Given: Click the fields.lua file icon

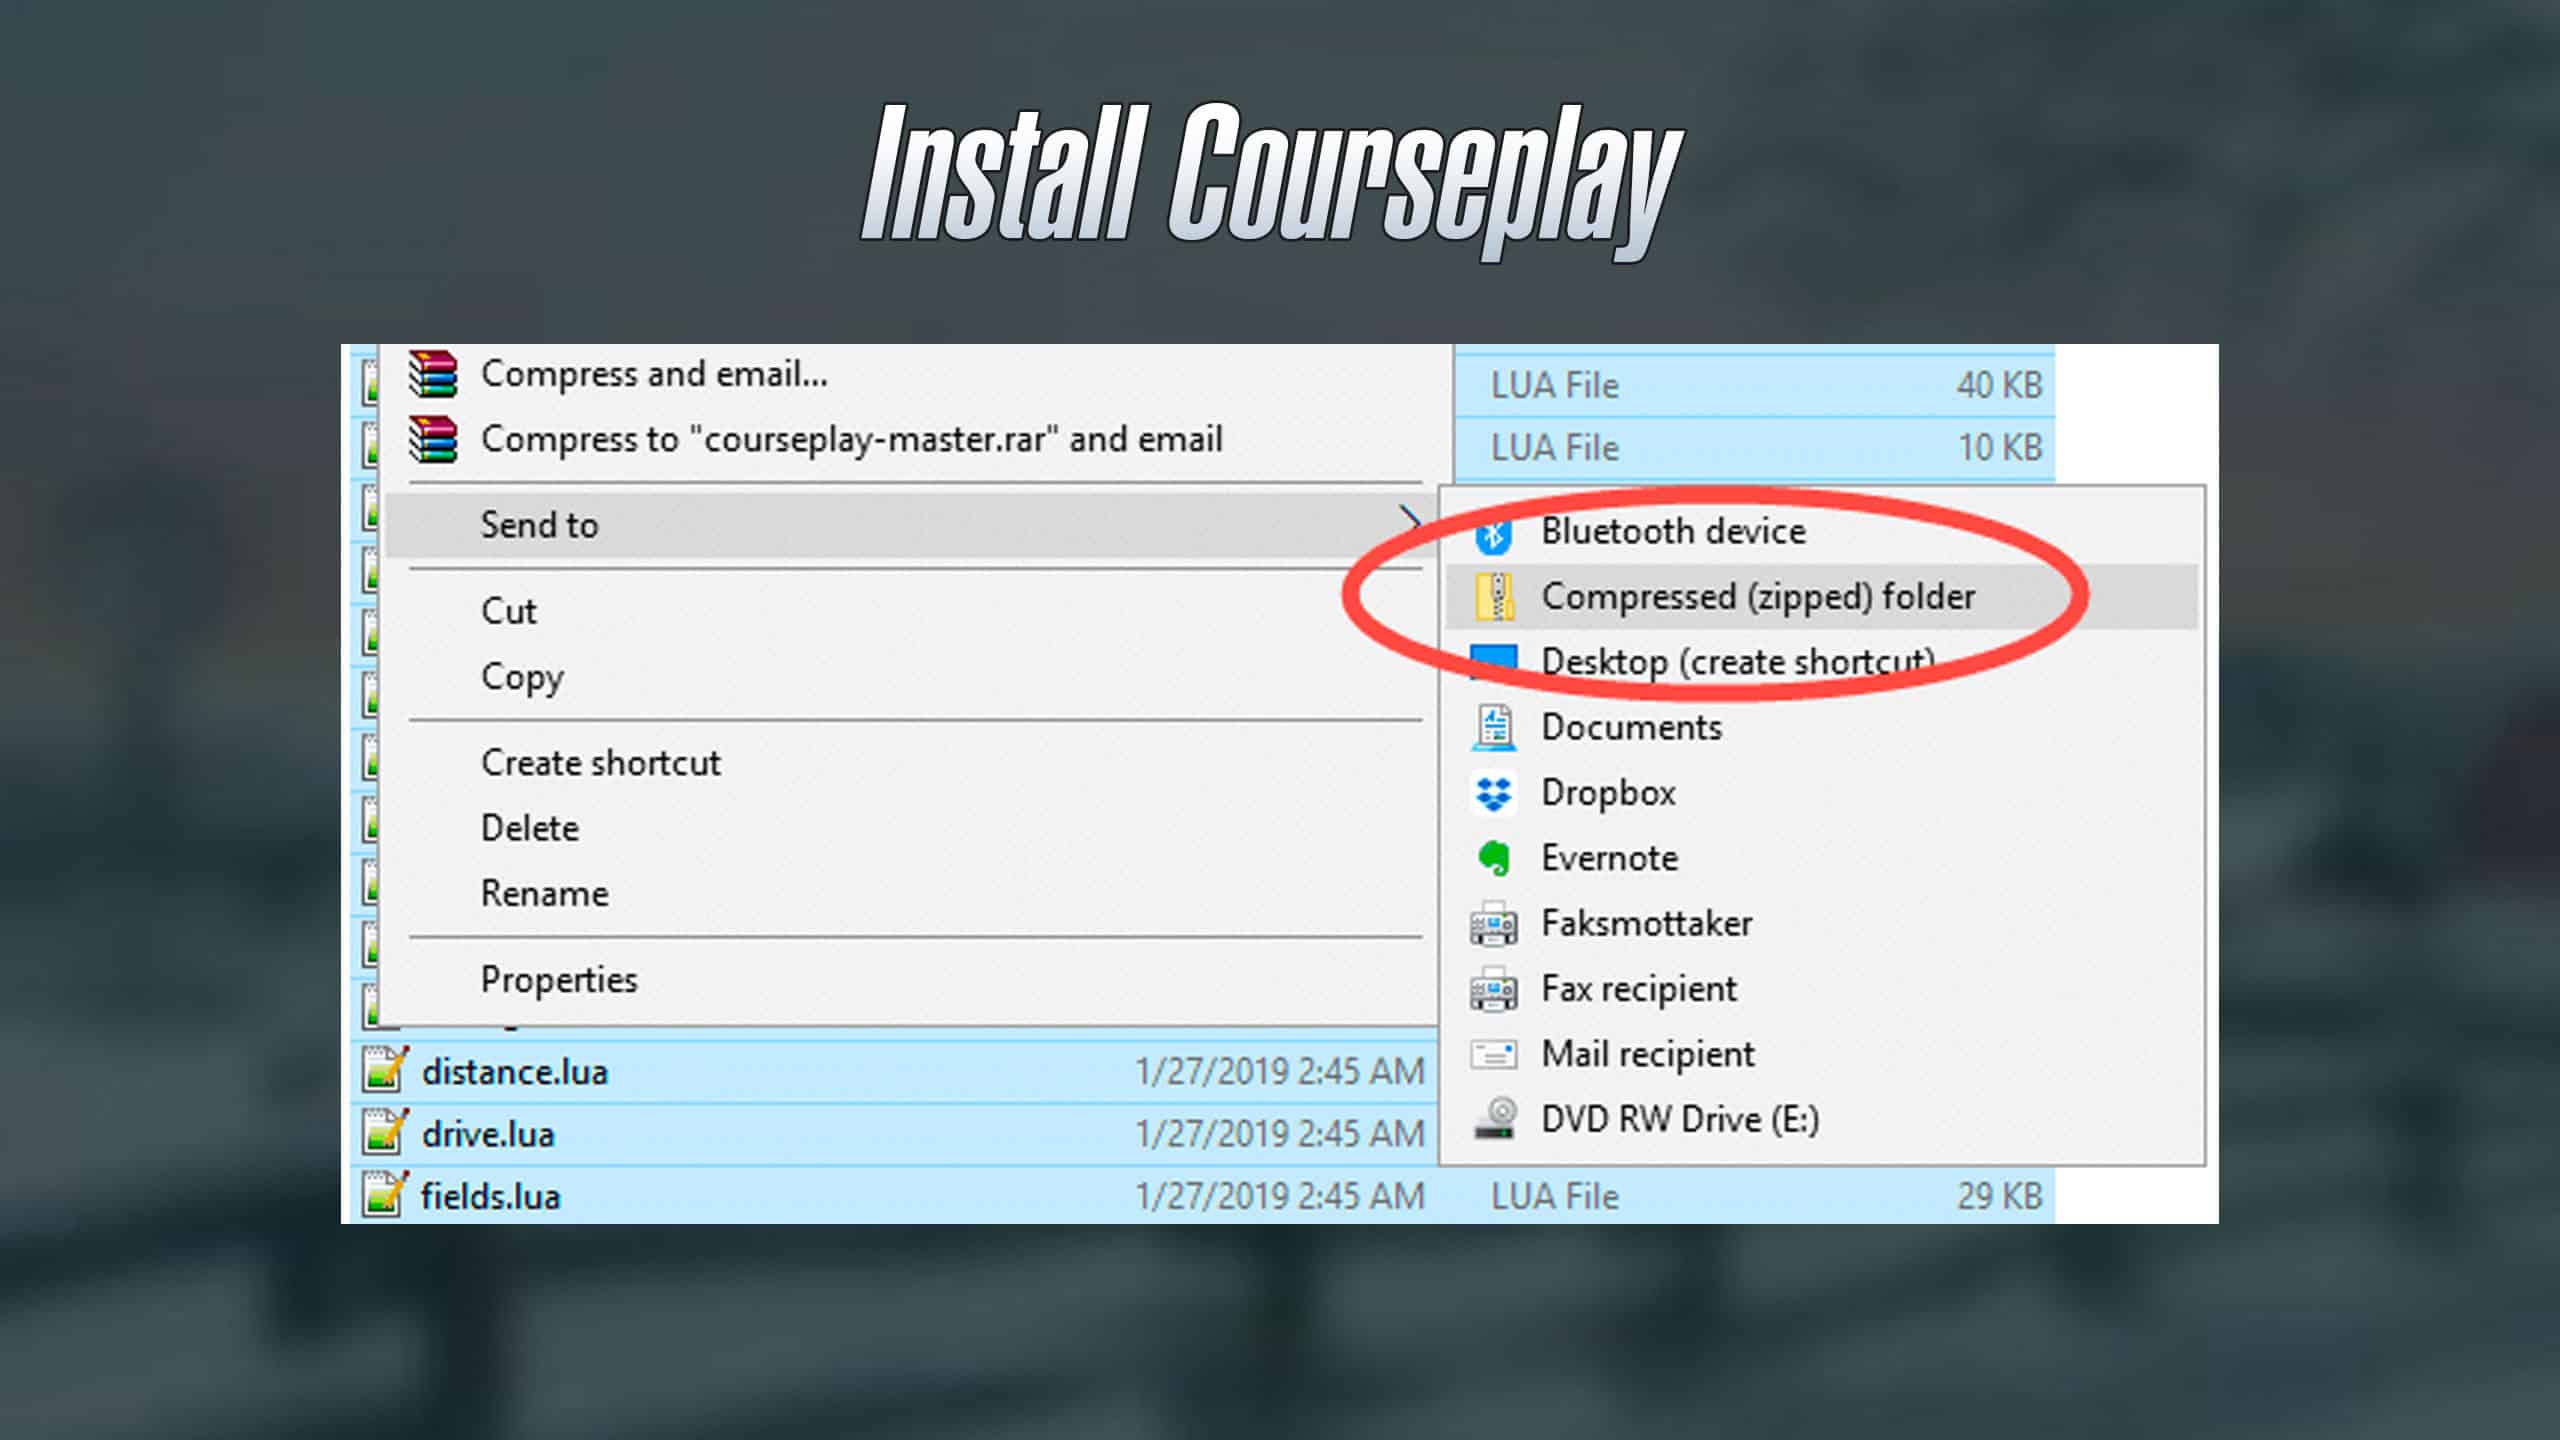Looking at the screenshot, I should pyautogui.click(x=385, y=1194).
